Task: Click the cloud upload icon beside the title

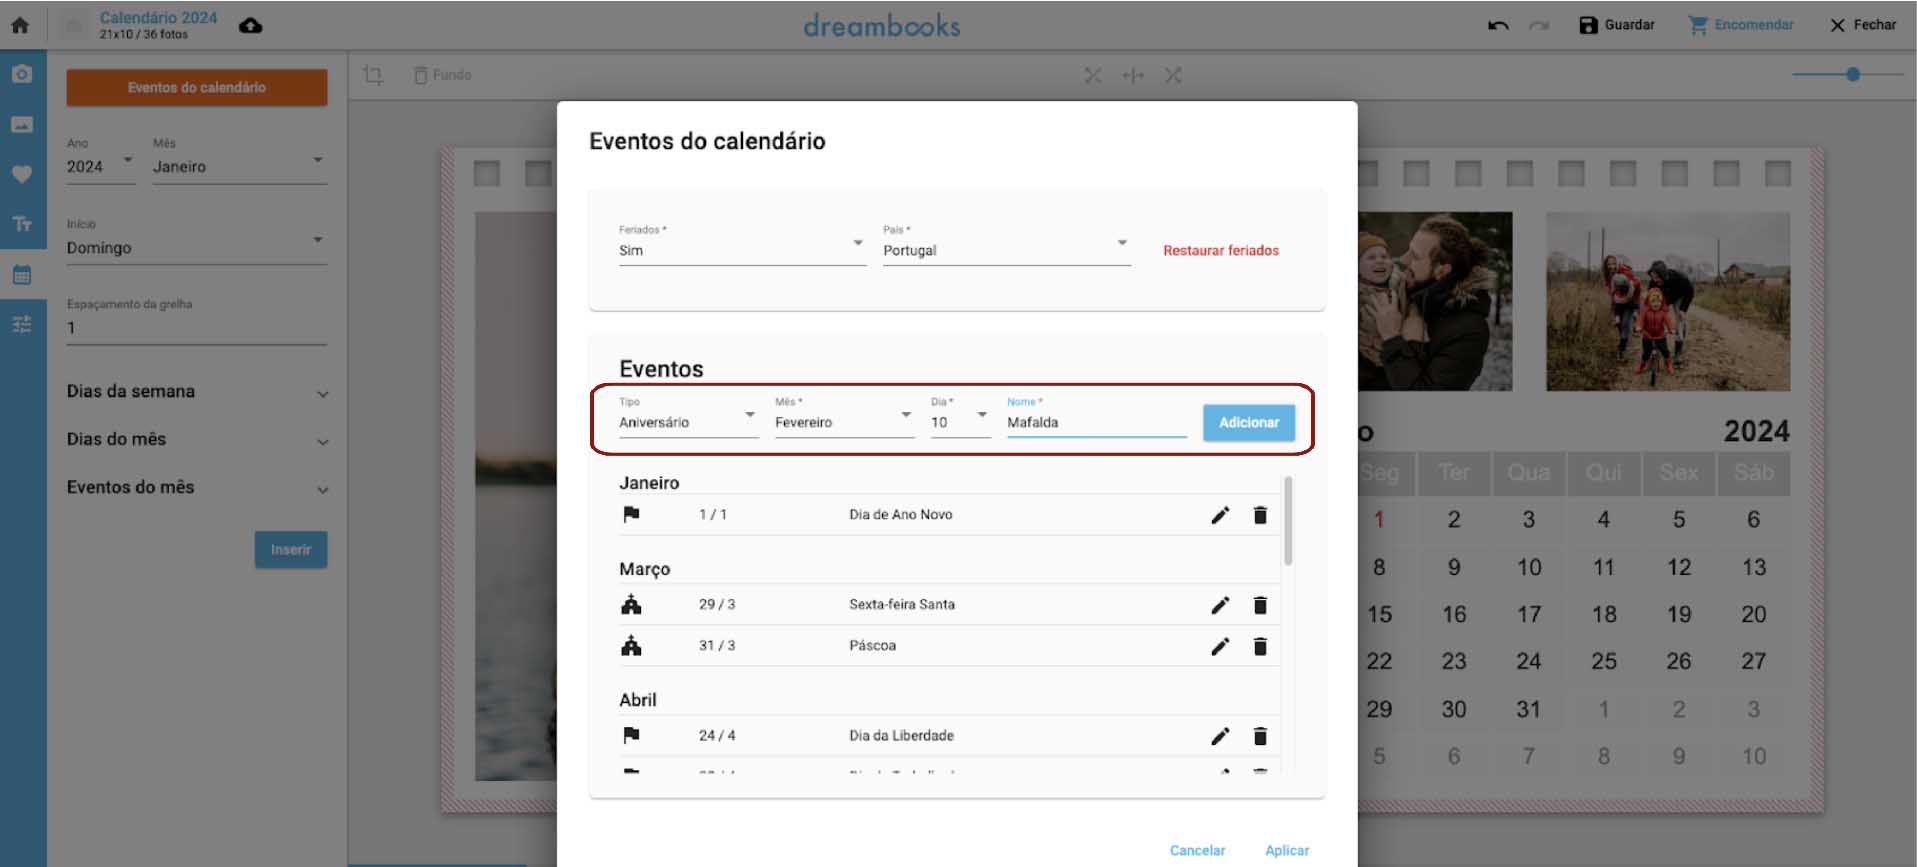Action: tap(251, 26)
